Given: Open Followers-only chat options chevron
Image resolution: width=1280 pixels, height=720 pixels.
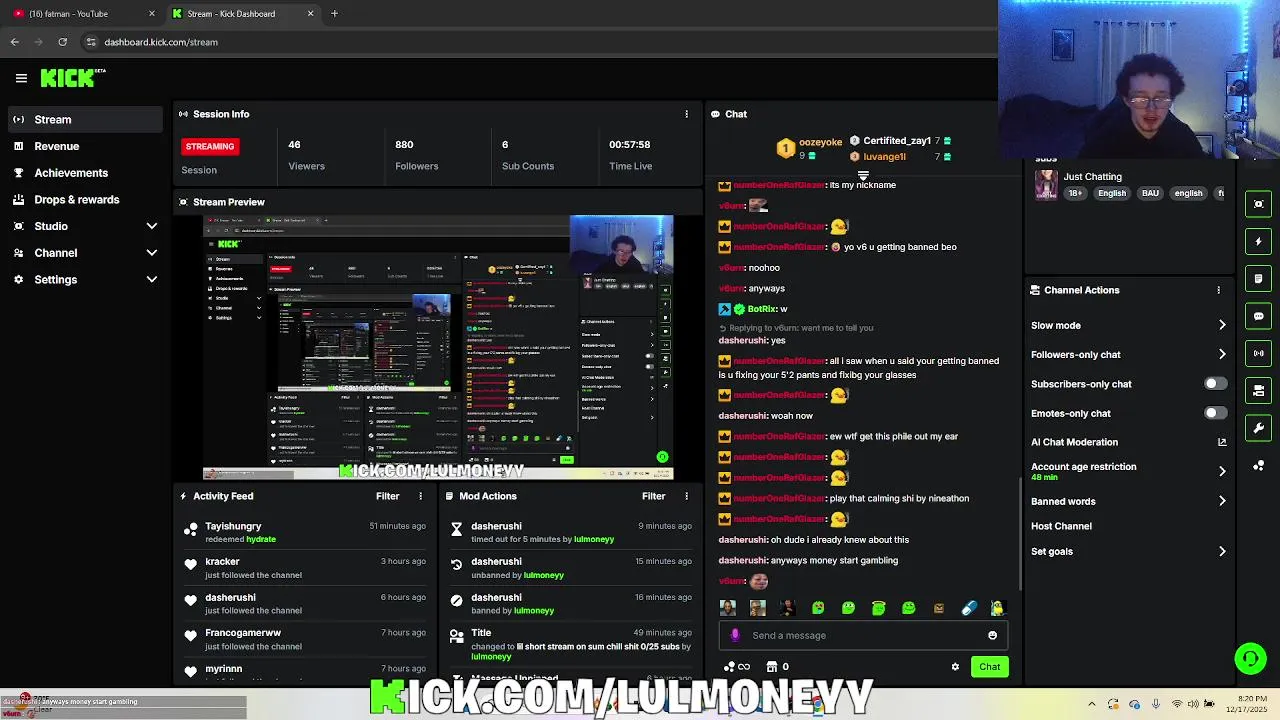Looking at the screenshot, I should click(x=1222, y=354).
